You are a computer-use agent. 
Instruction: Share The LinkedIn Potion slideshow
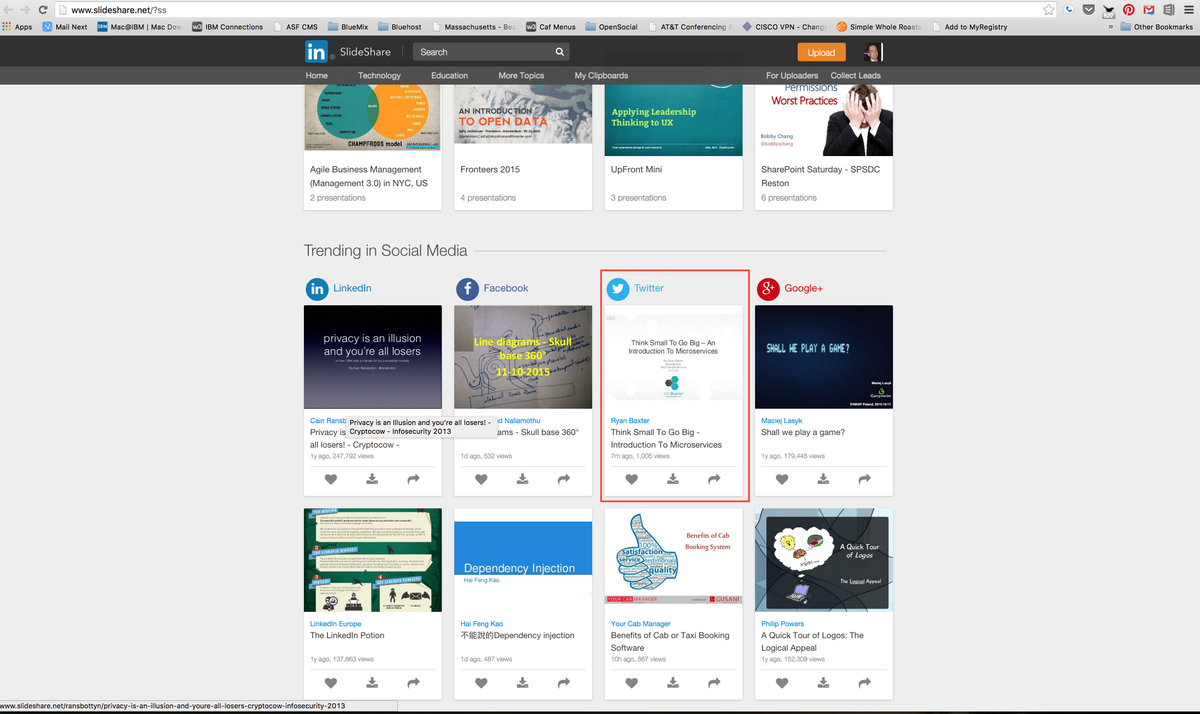[413, 683]
